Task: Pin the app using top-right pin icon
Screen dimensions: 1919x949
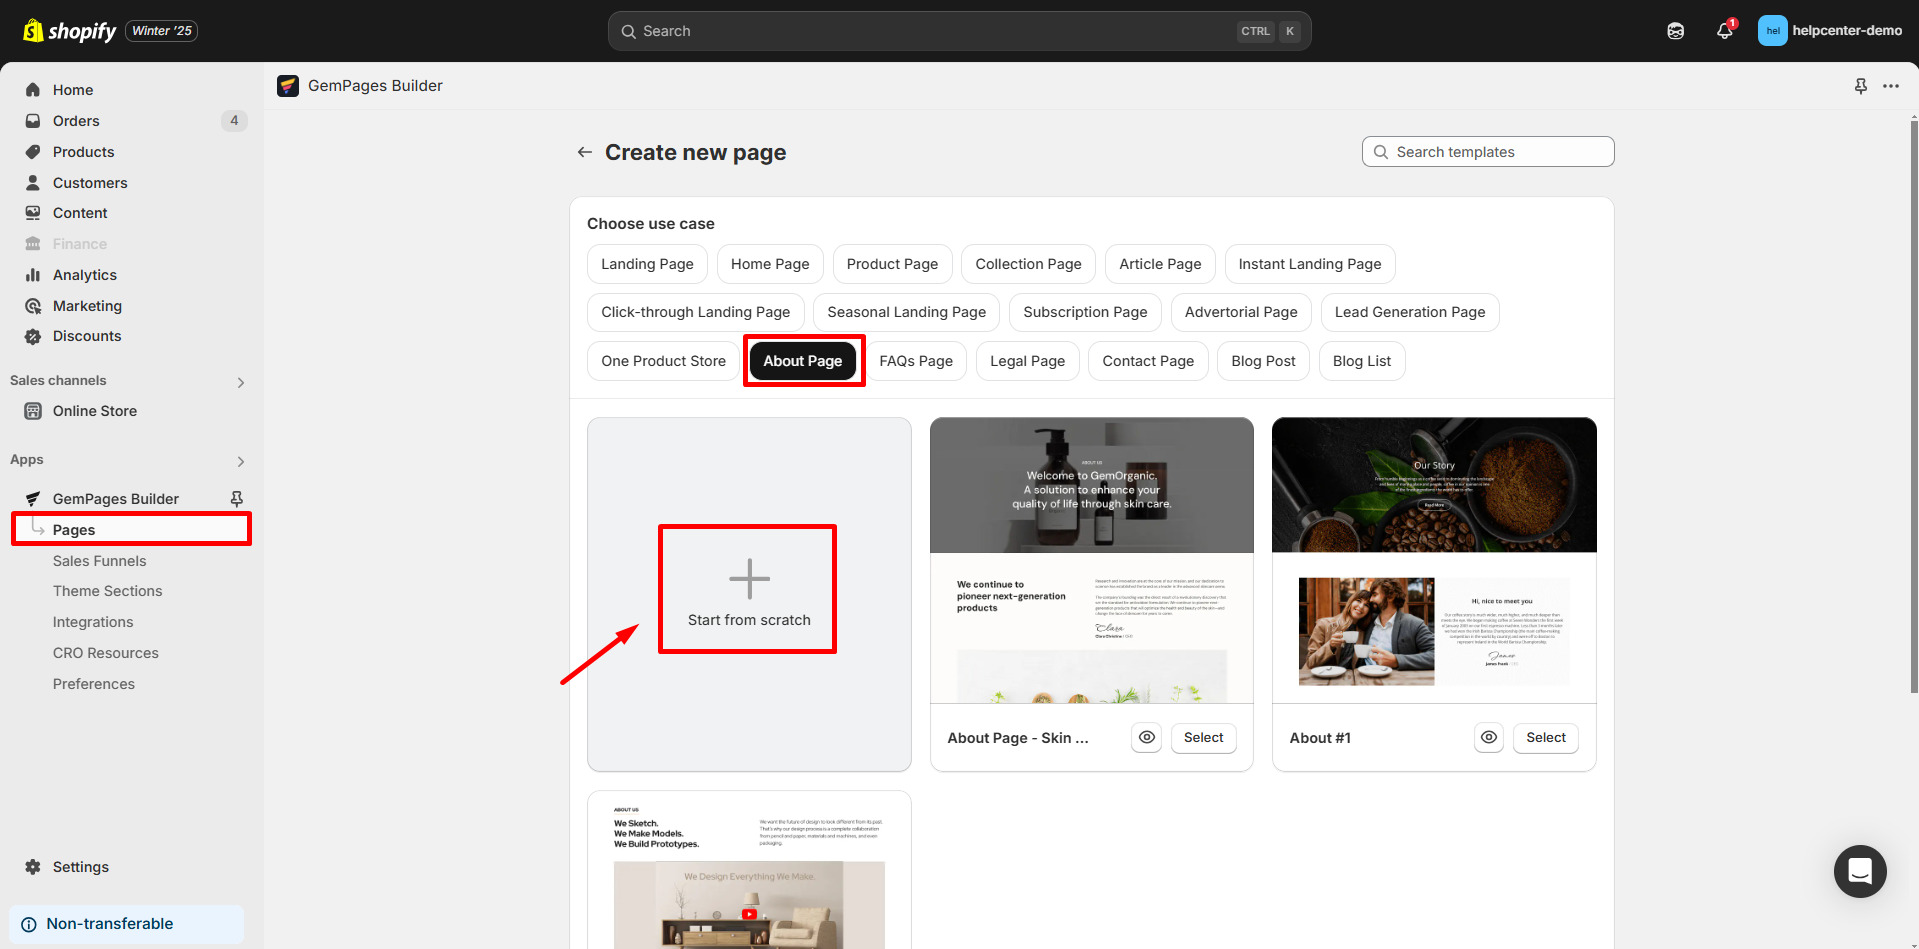Action: click(1860, 86)
